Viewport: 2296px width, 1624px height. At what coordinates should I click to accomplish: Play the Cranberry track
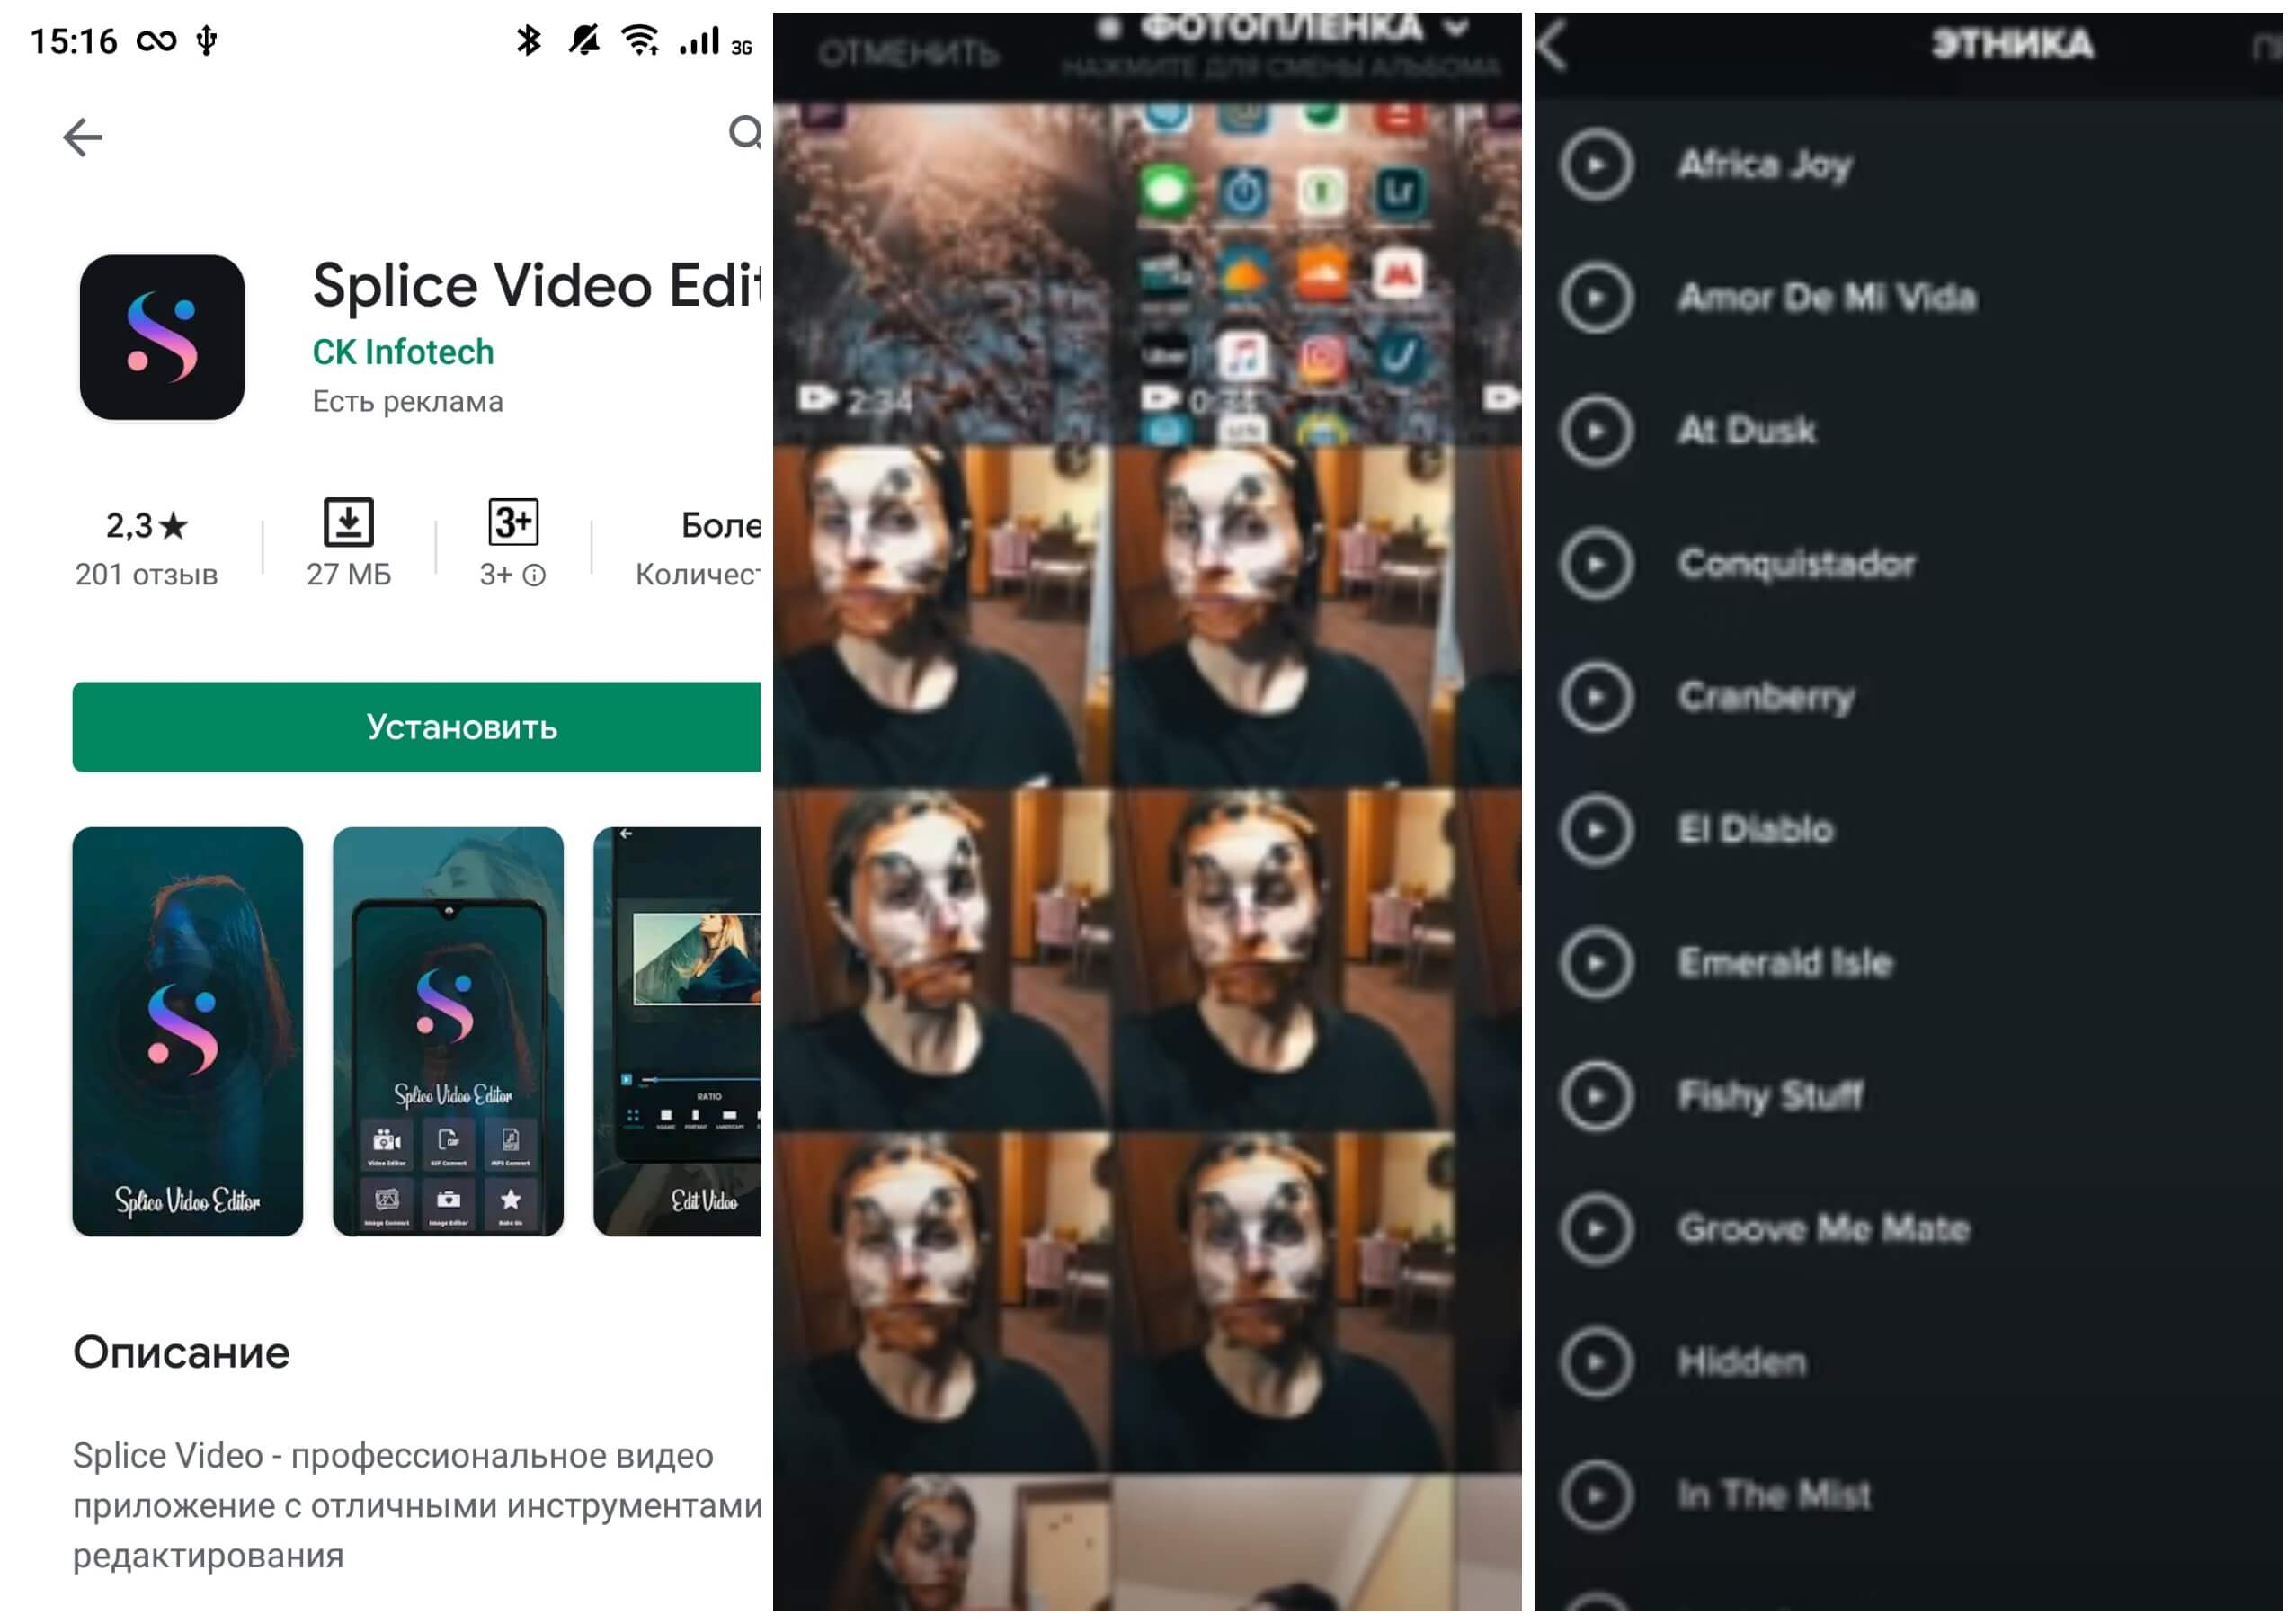[x=1597, y=696]
